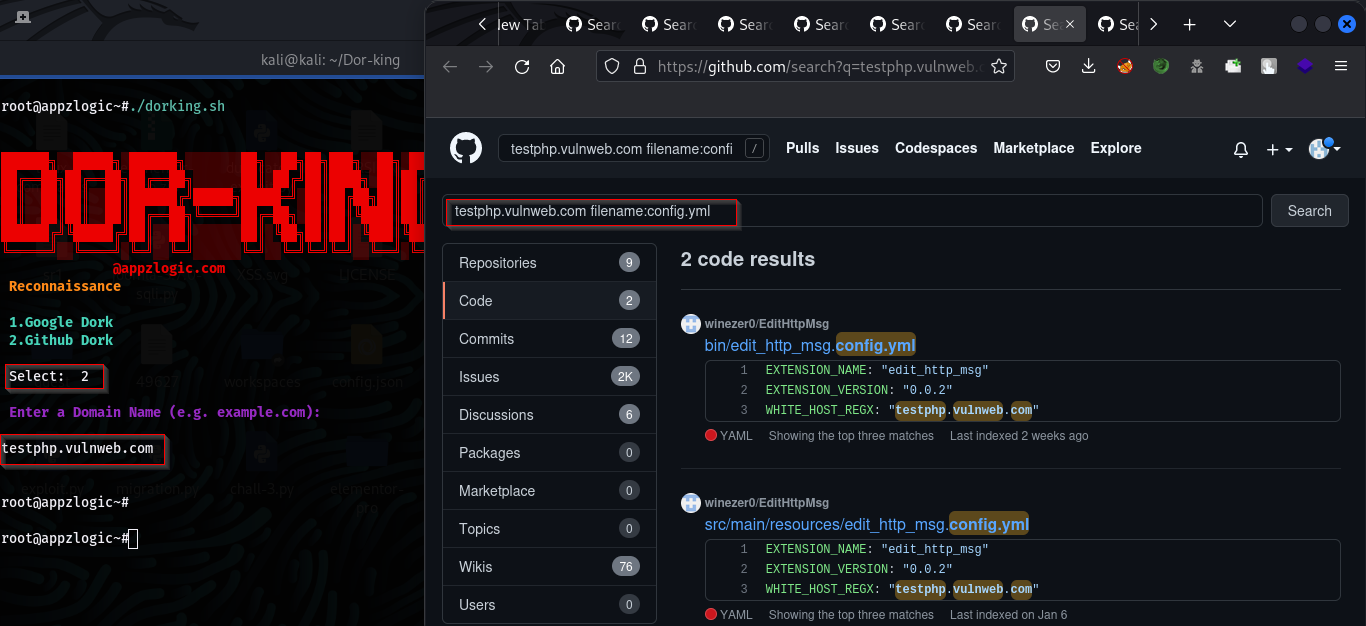Viewport: 1366px width, 626px height.
Task: Click '1.Google Dork' in terminal
Action: [61, 322]
